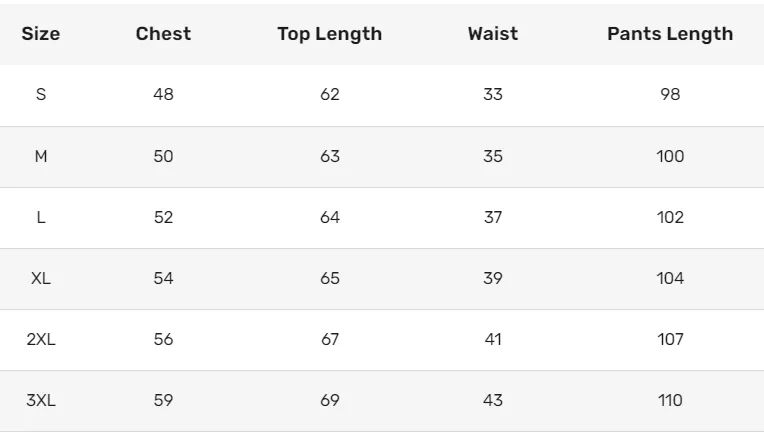
Task: Select the XL size row label
Action: click(x=41, y=278)
